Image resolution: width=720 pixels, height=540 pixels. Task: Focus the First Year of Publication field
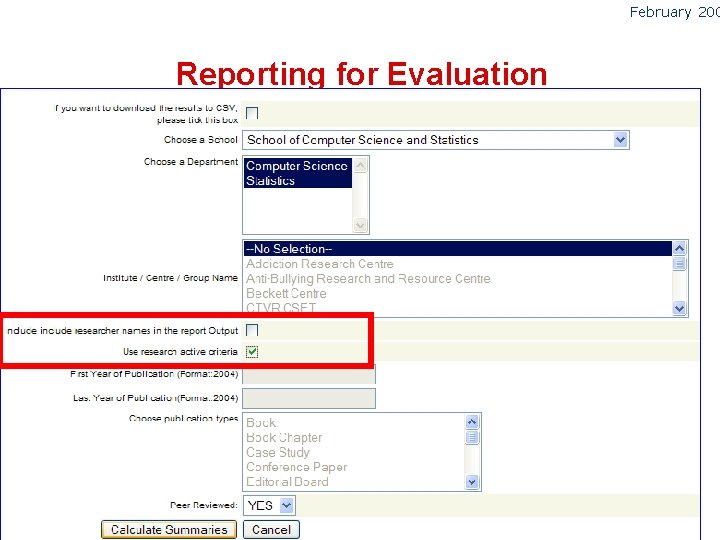309,374
